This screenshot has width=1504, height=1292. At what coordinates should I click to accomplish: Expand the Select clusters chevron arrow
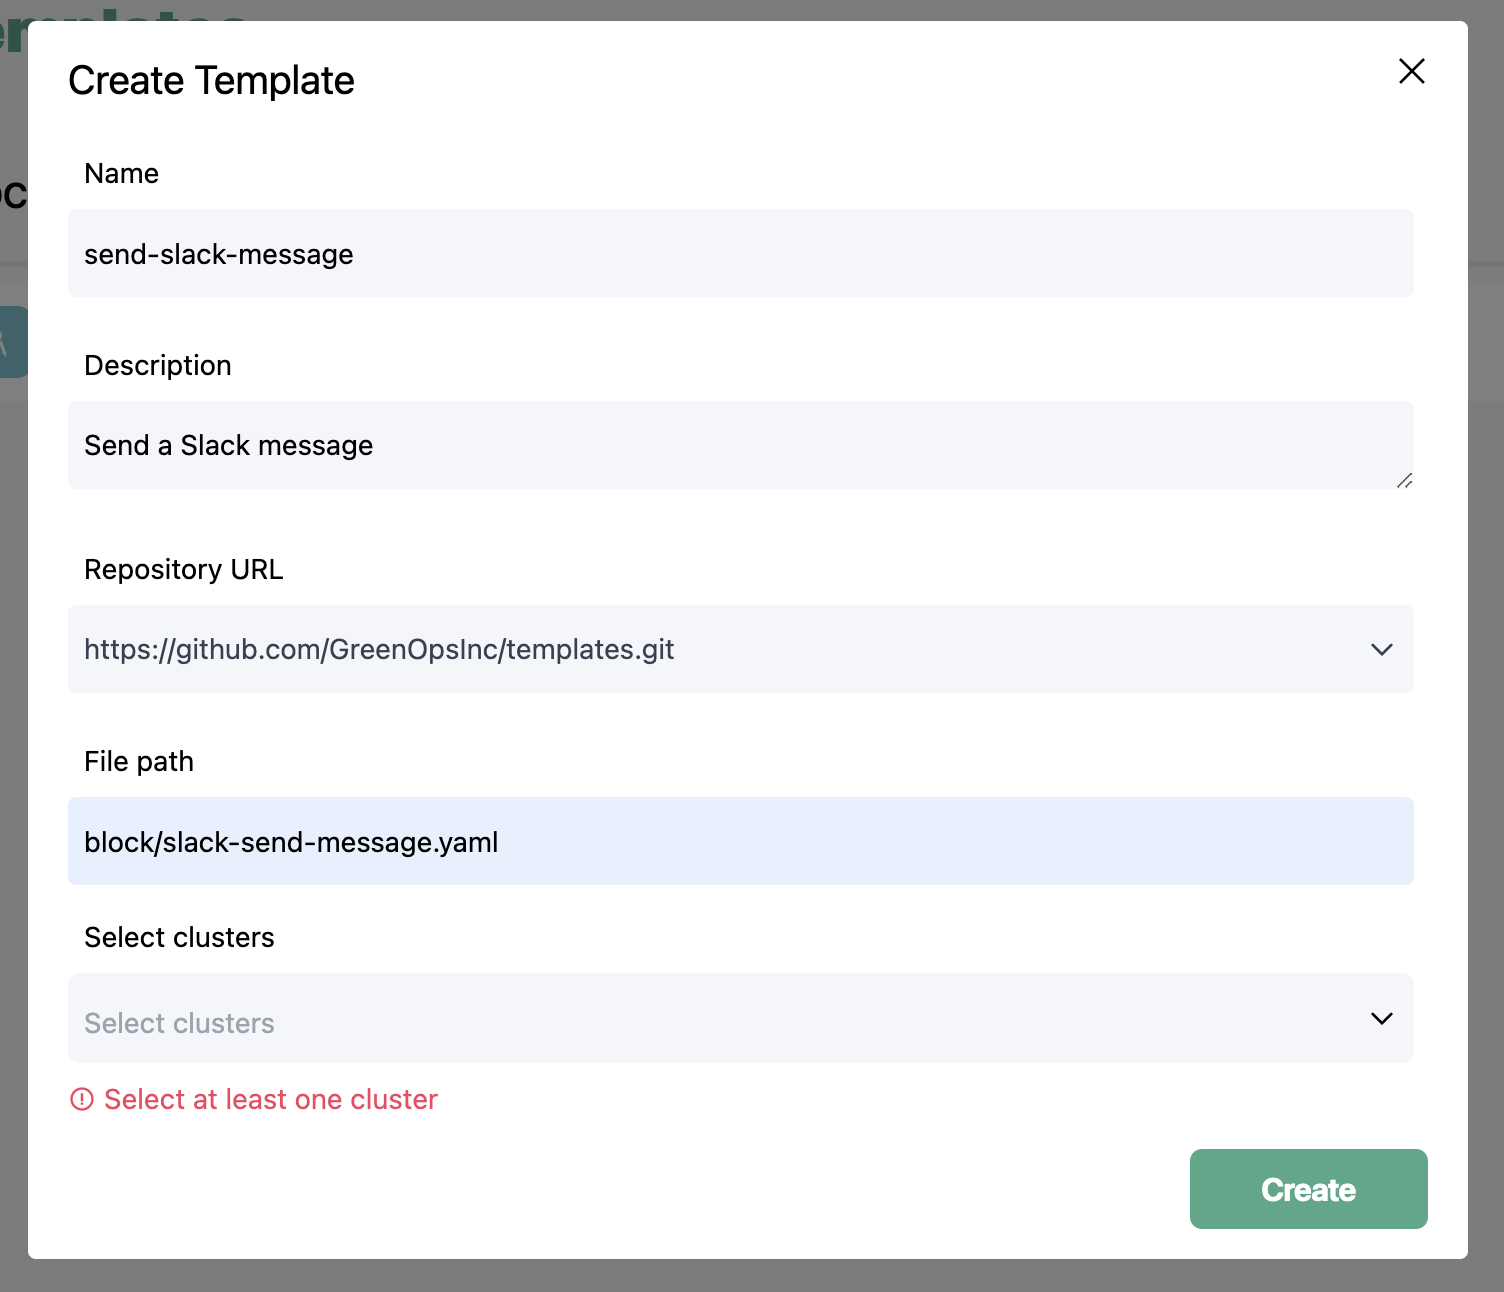coord(1382,1018)
